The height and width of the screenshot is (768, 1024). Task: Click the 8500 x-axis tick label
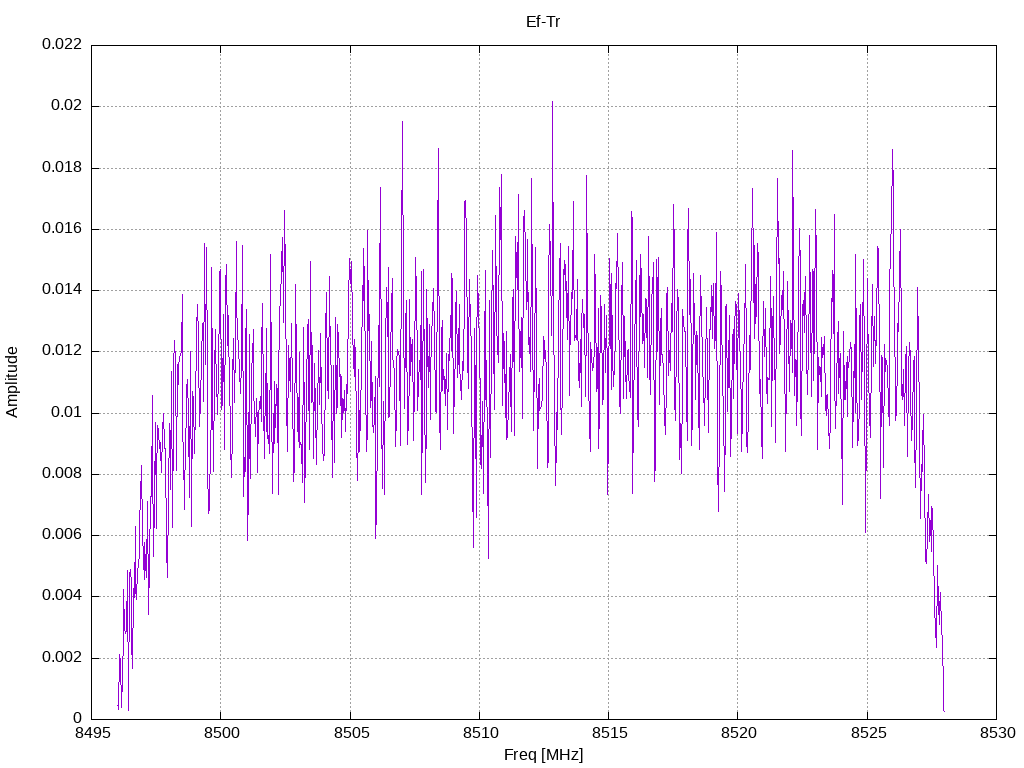pyautogui.click(x=221, y=733)
